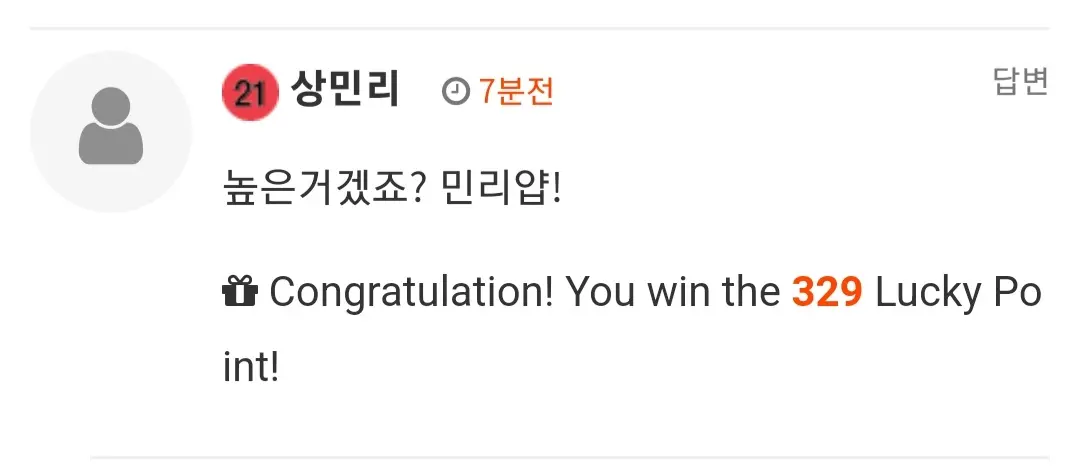Click the clock icon beside 7분전
Image resolution: width=1080 pixels, height=471 pixels.
coord(455,92)
